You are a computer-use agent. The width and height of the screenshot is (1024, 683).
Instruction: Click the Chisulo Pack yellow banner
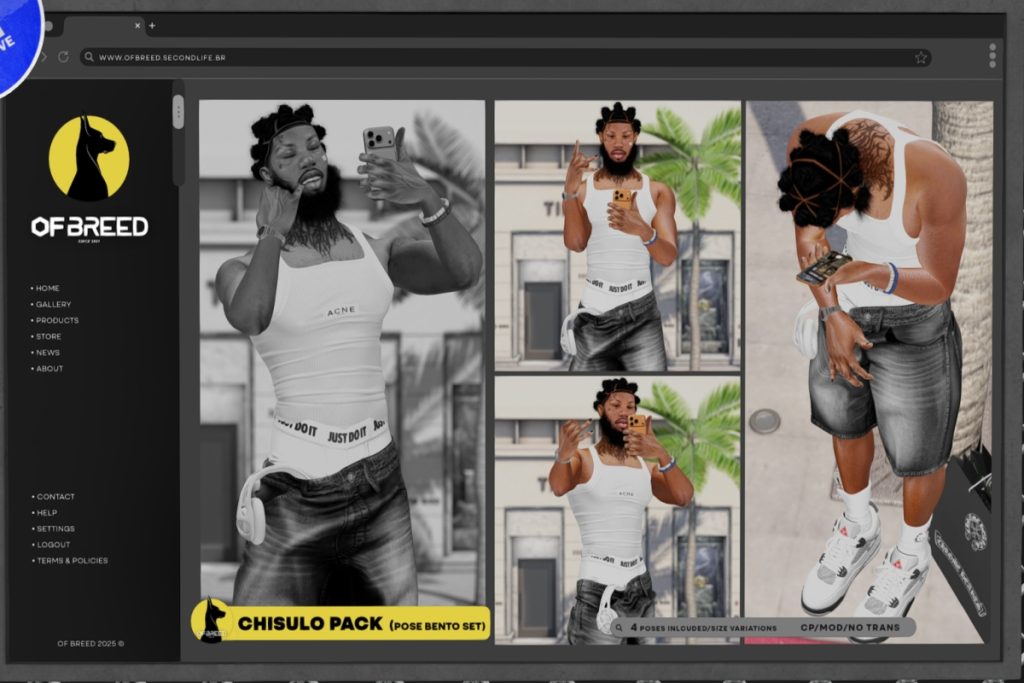click(341, 622)
